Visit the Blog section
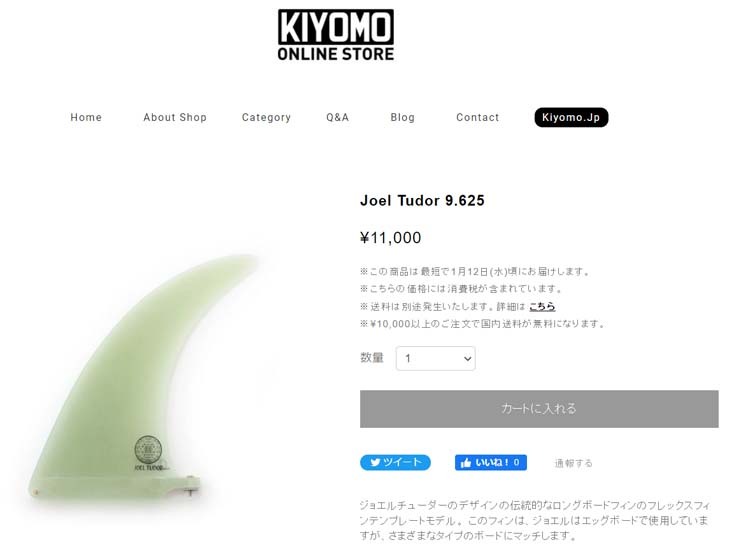The image size is (730, 555). pos(403,117)
